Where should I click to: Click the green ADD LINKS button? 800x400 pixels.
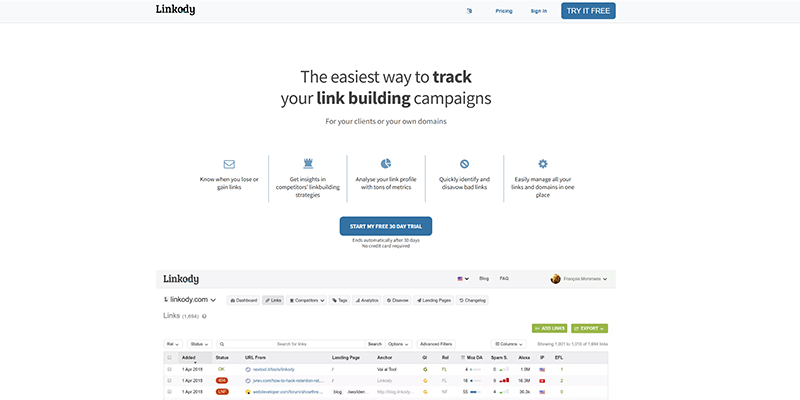pos(549,329)
